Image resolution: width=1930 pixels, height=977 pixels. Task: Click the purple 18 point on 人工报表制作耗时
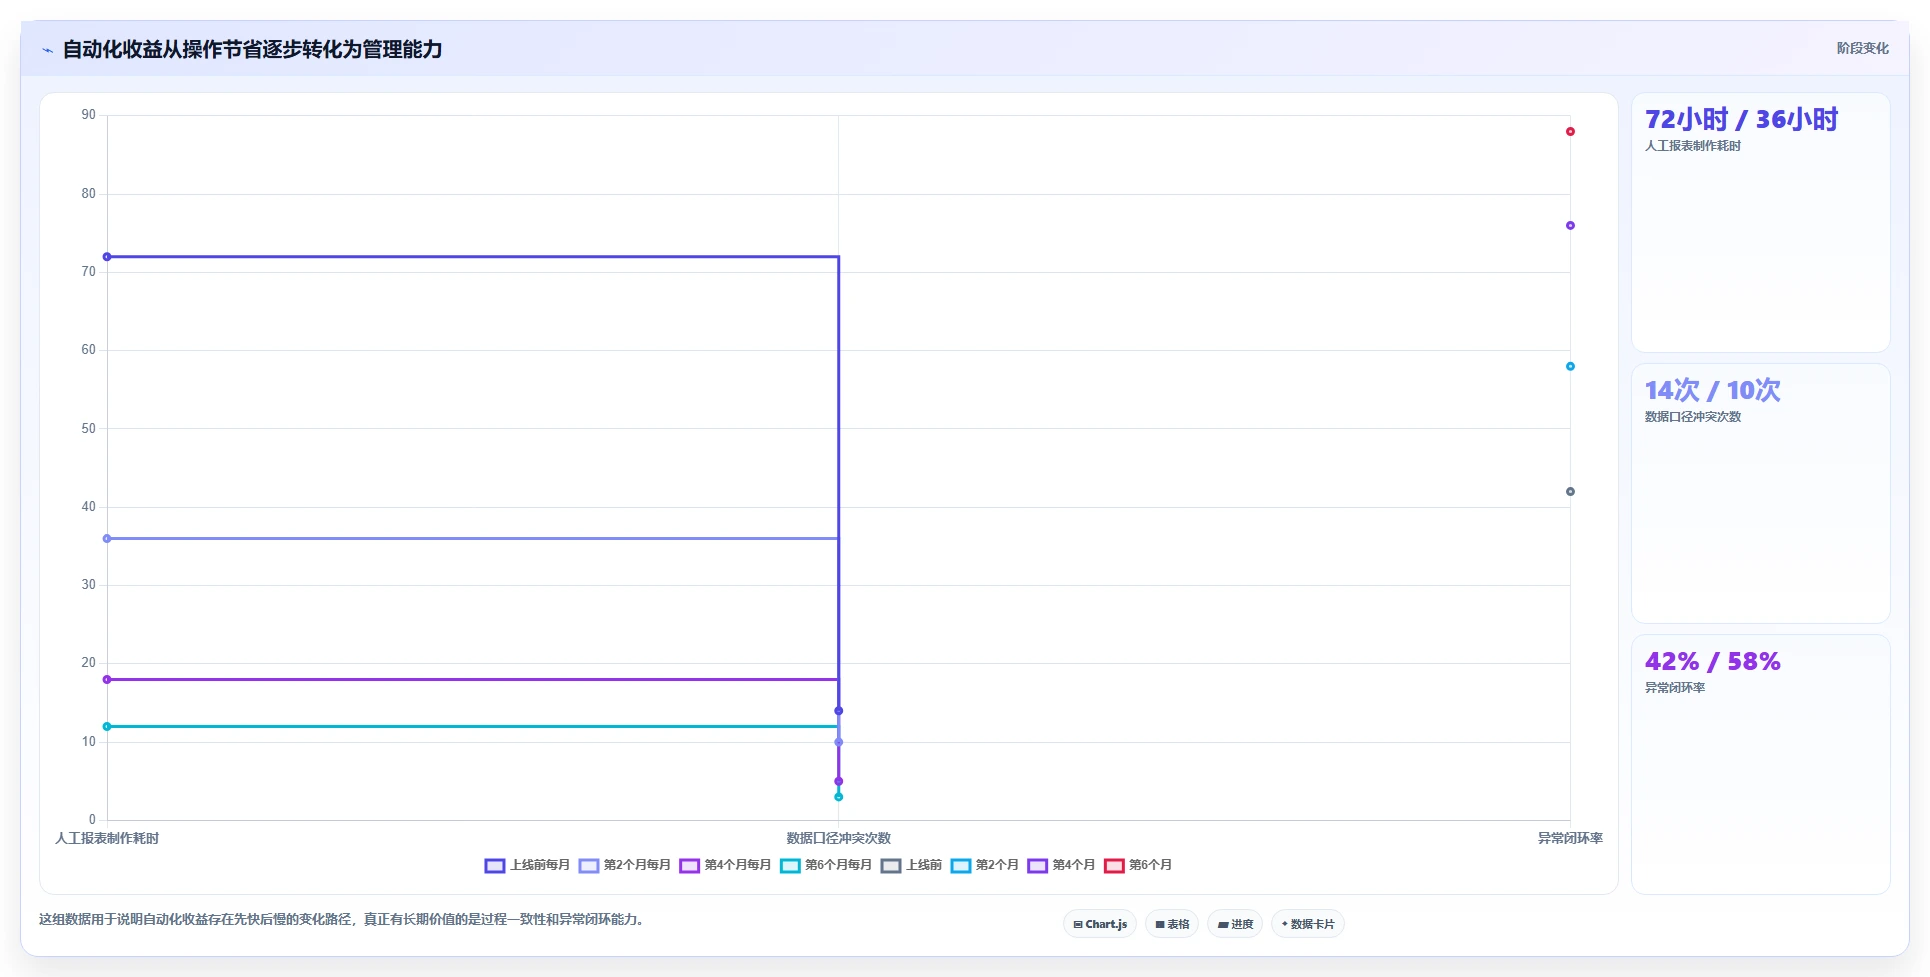coord(107,680)
